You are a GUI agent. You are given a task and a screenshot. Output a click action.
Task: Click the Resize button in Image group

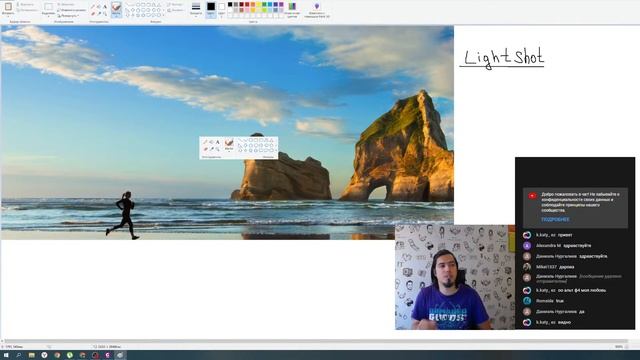pyautogui.click(x=72, y=10)
